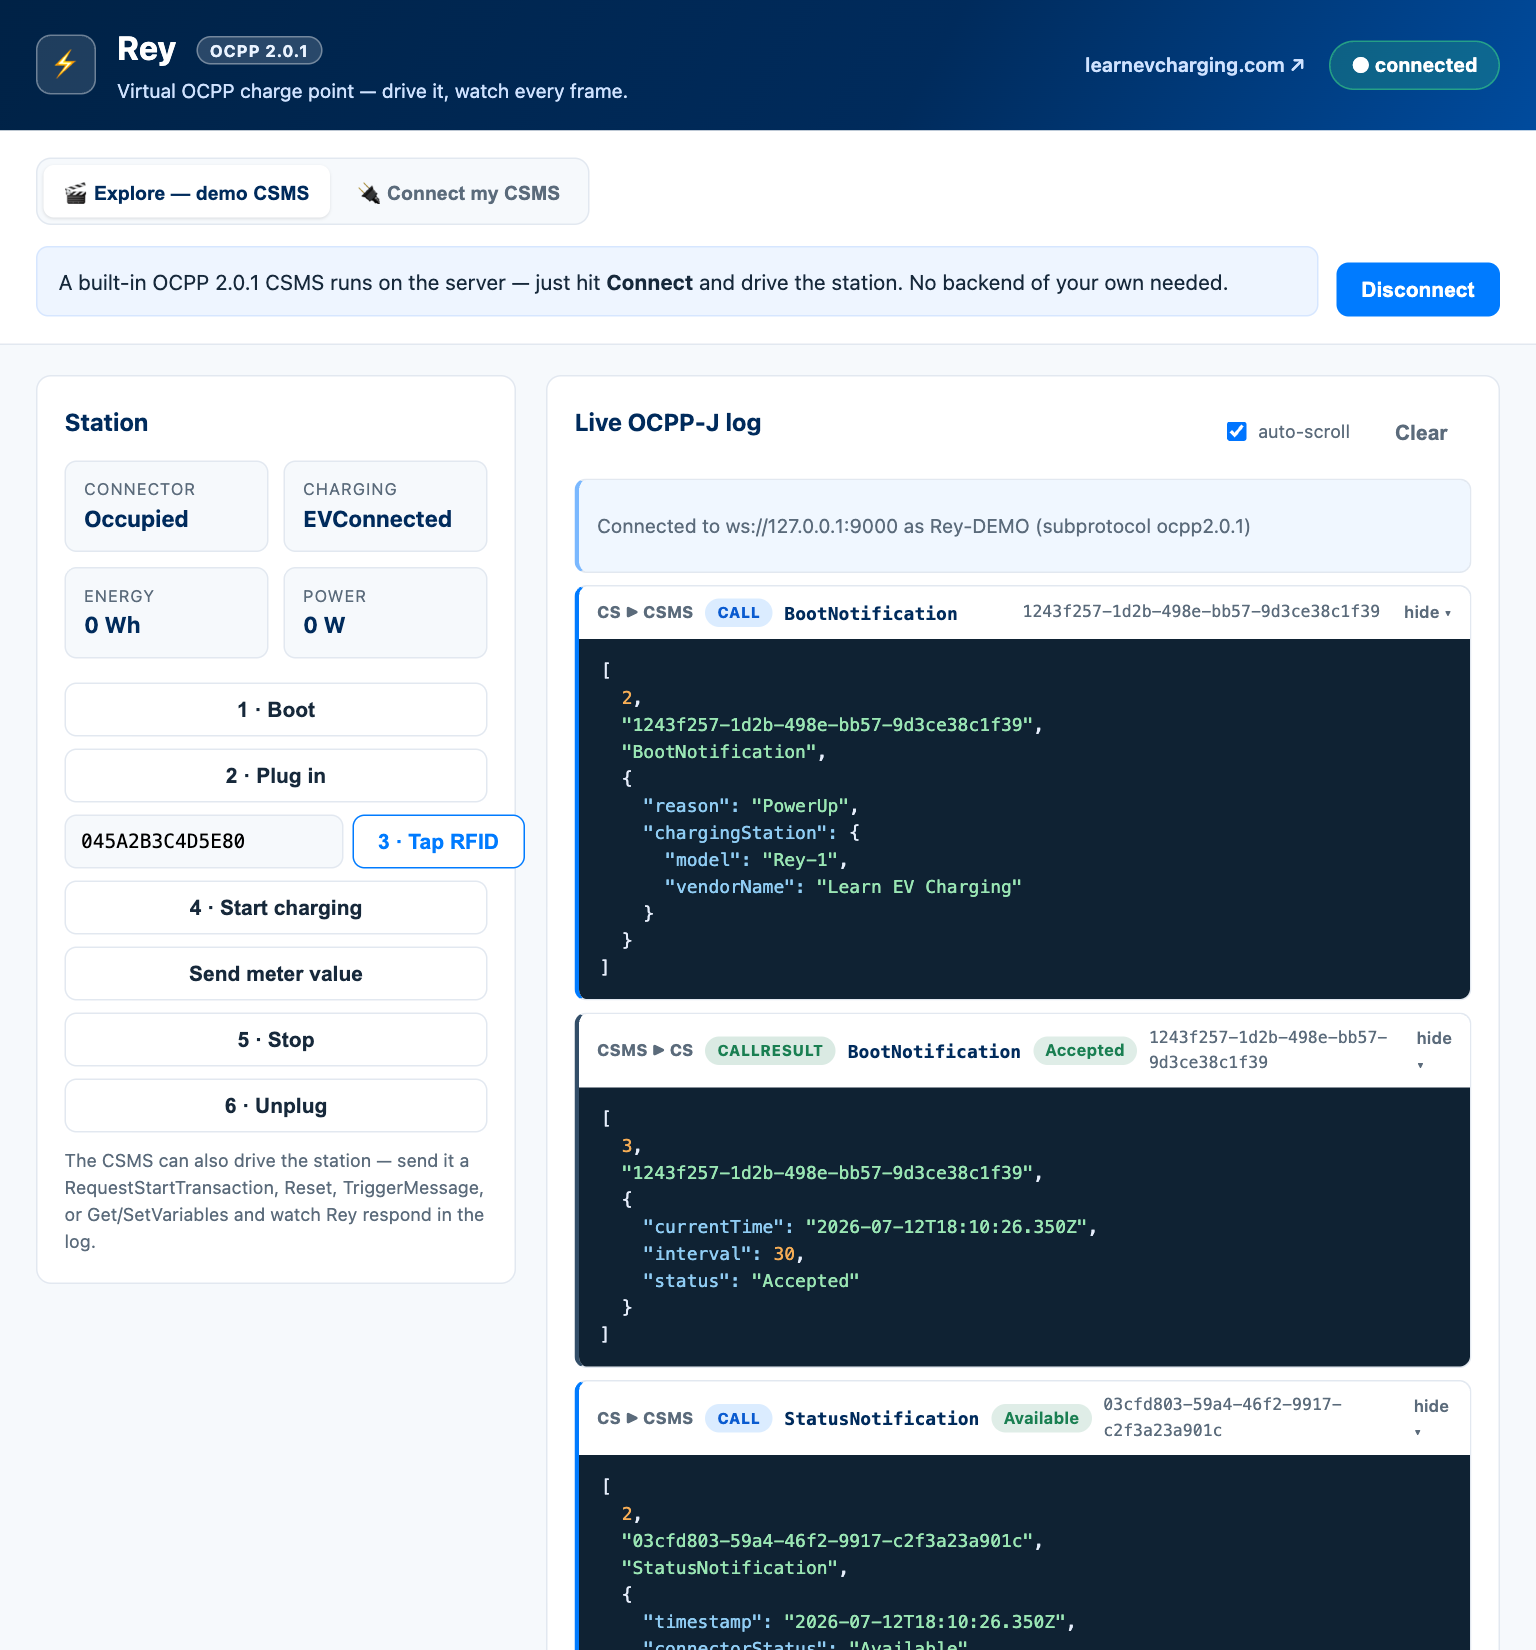Click the Disconnect button
1536x1650 pixels.
1418,290
